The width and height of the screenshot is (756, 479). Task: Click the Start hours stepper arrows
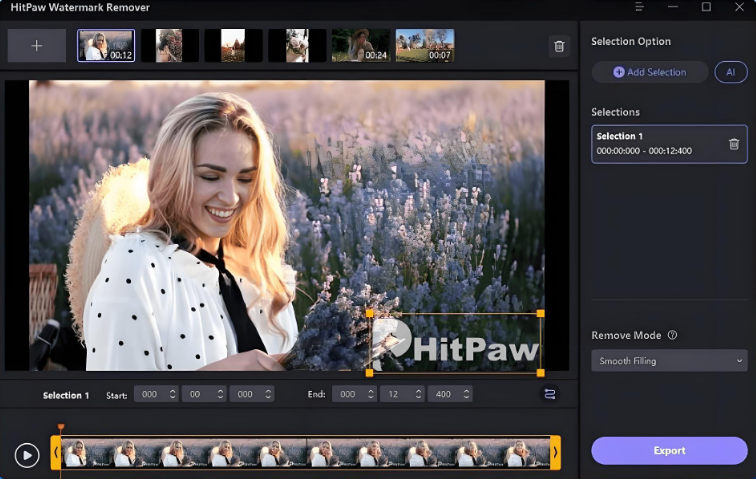tap(173, 395)
